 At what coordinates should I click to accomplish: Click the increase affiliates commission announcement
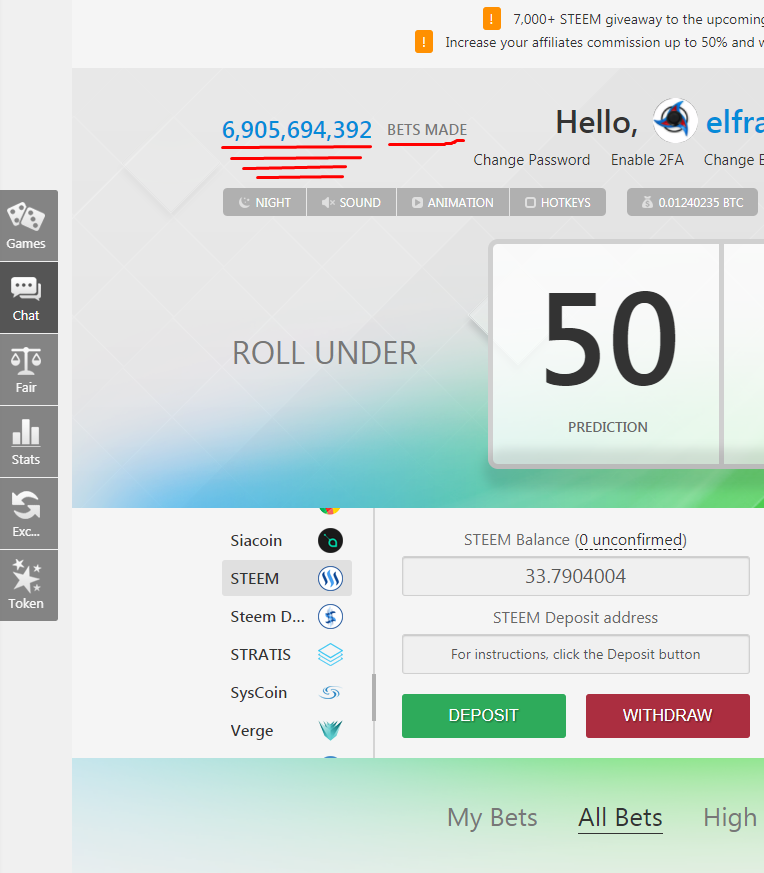point(605,42)
